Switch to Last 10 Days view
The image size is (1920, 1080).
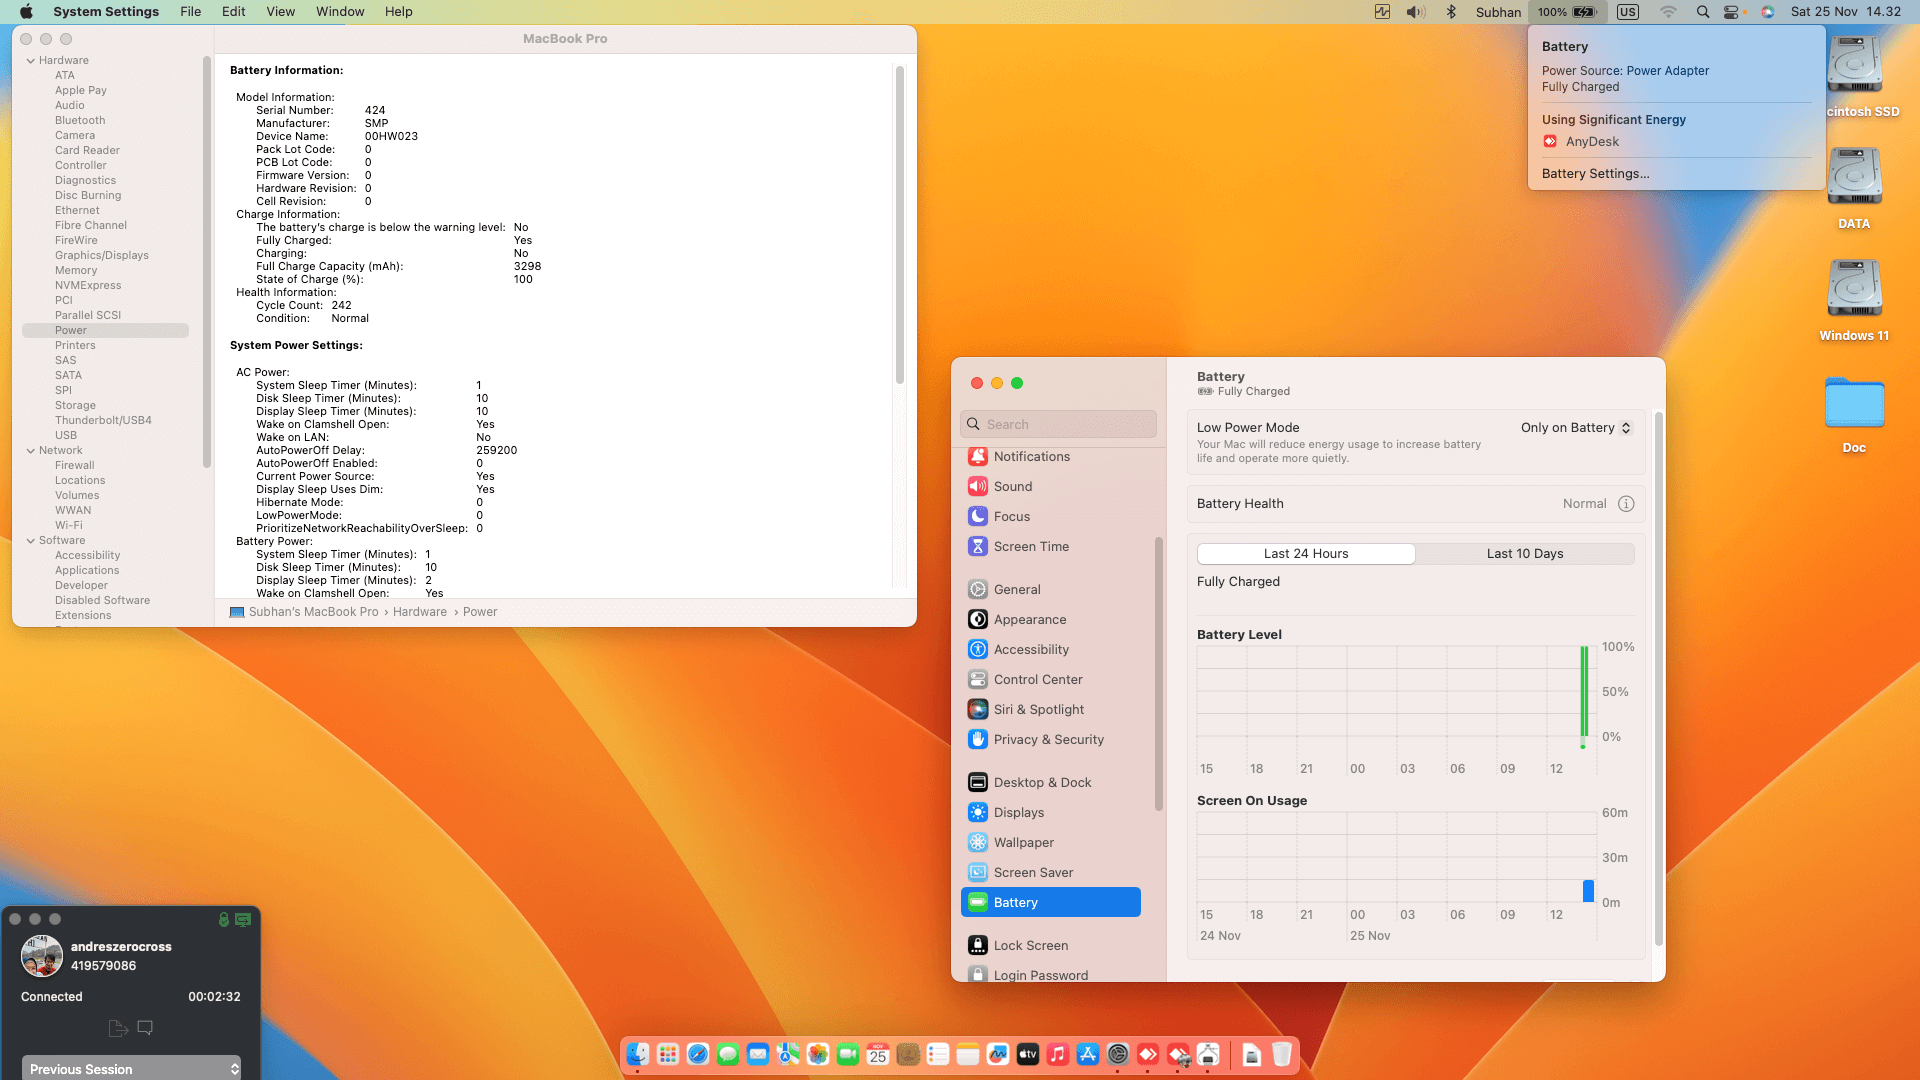[1525, 554]
